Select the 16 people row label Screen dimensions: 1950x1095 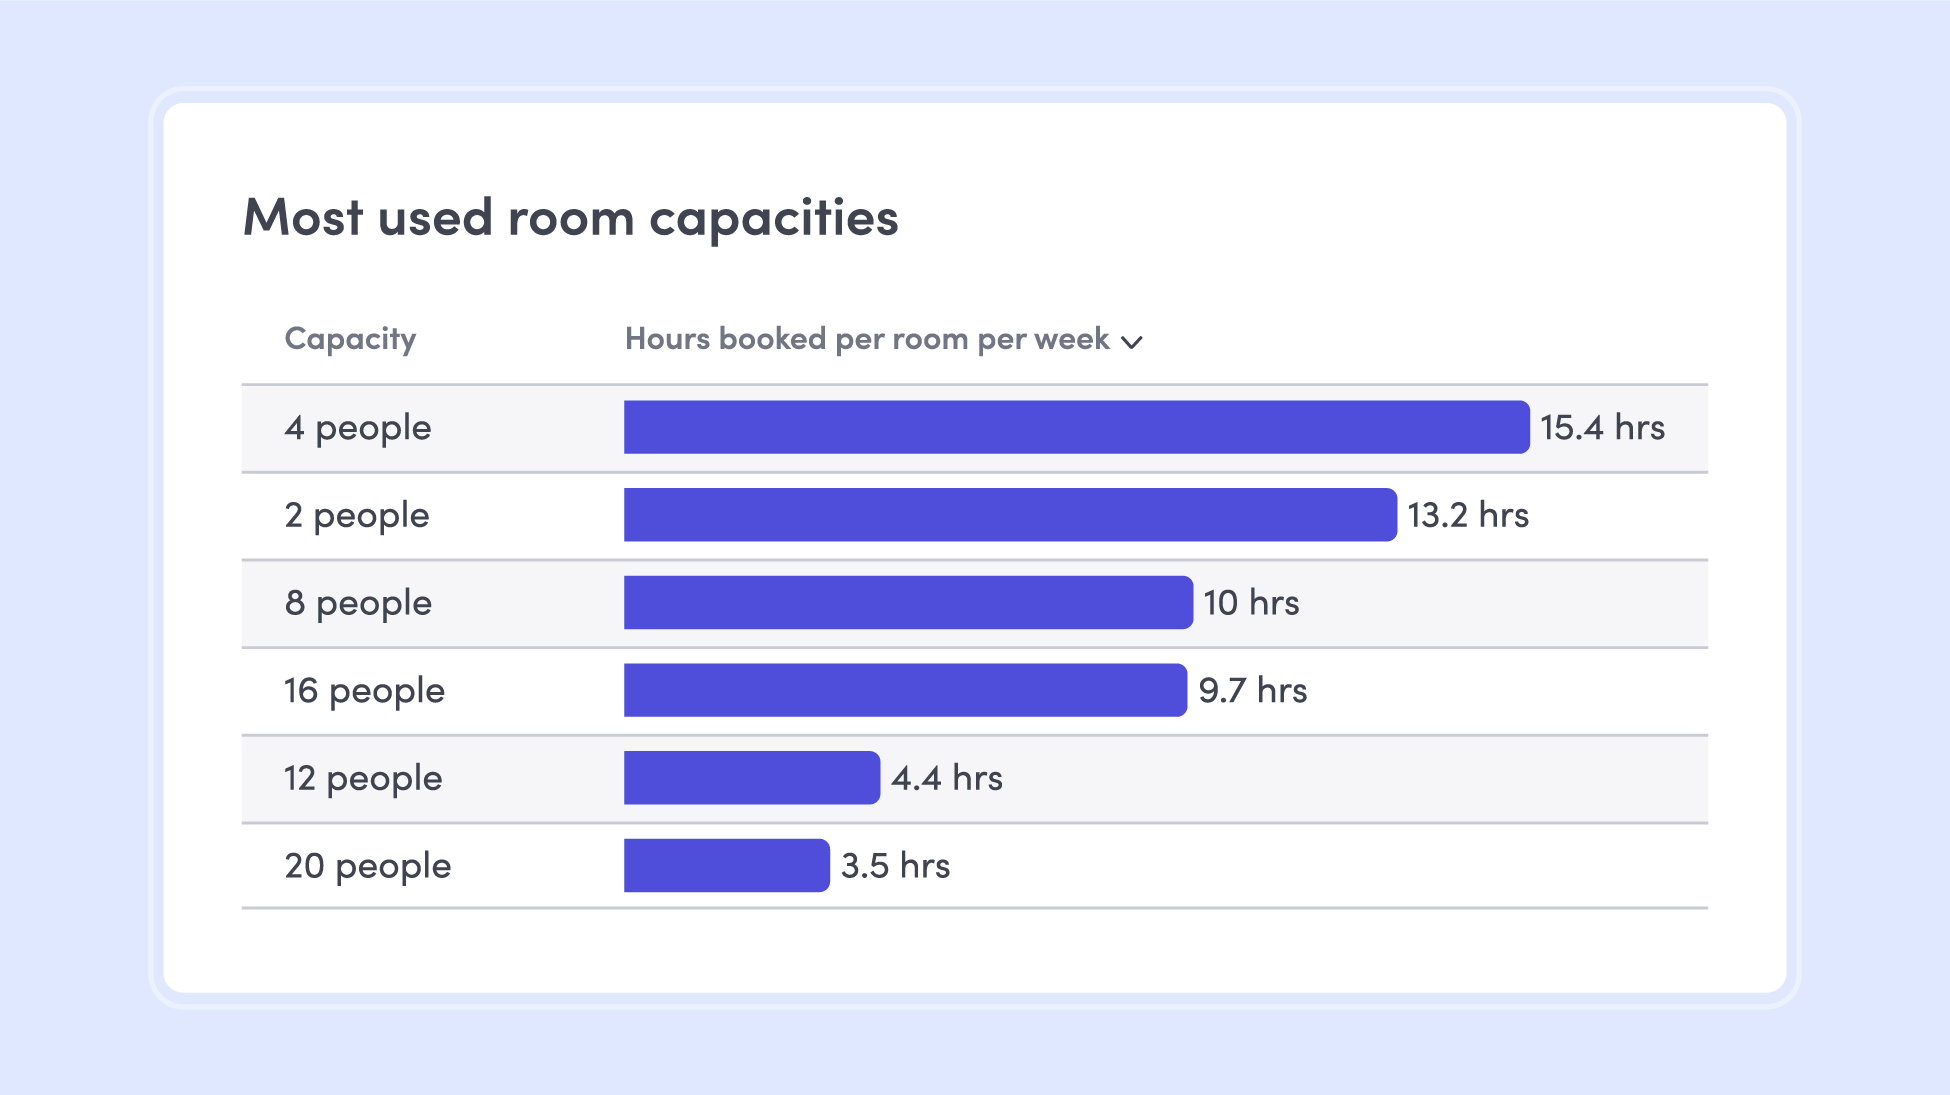[364, 691]
